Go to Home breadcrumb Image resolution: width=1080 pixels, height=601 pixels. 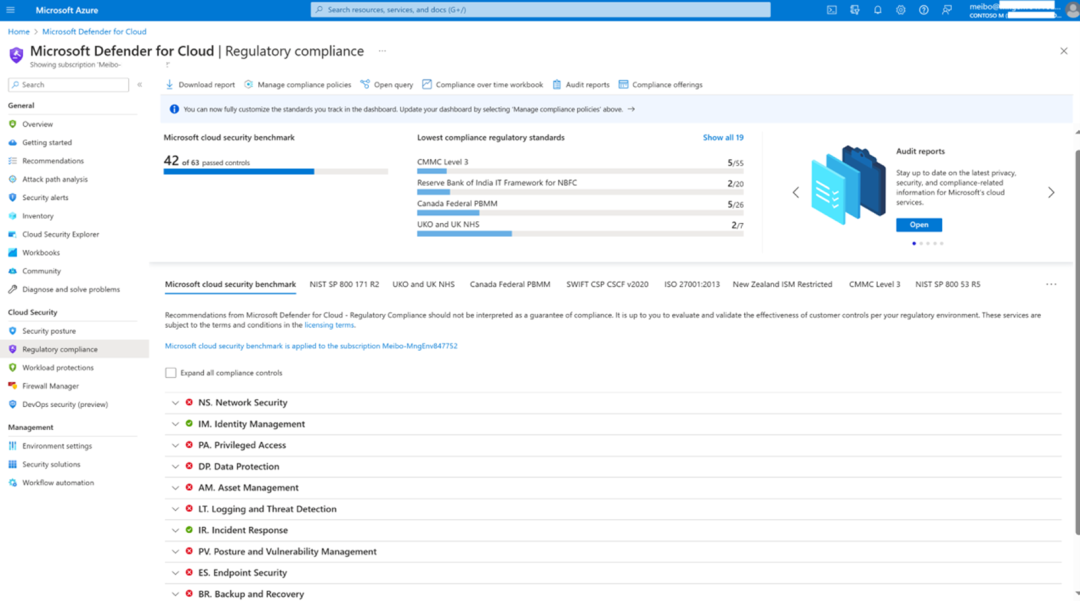pyautogui.click(x=19, y=32)
